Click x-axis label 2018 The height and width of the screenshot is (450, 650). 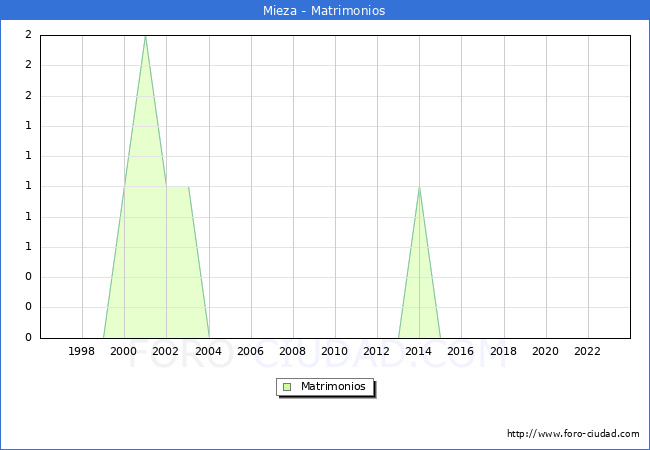pos(504,351)
